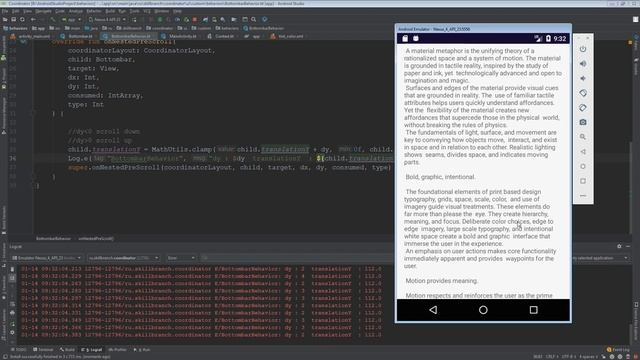Open the Analyze menu

click(76, 11)
